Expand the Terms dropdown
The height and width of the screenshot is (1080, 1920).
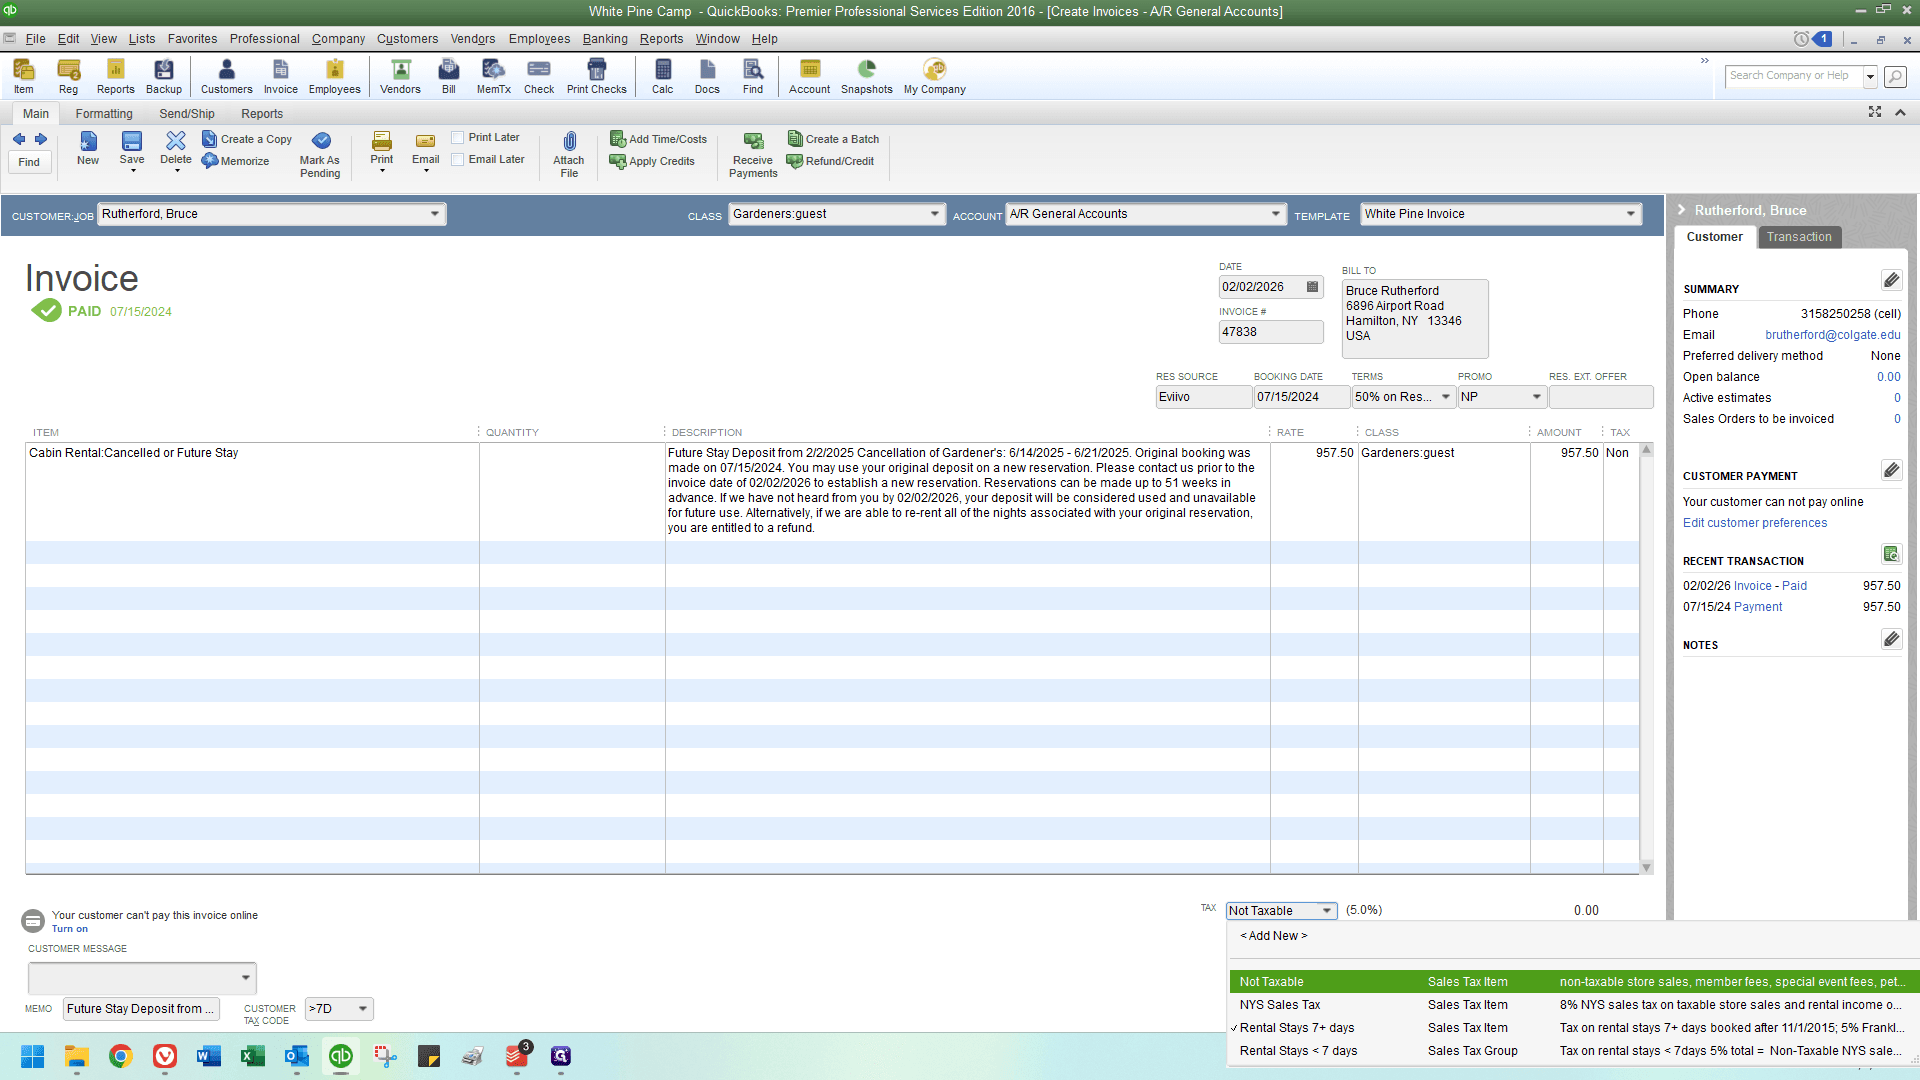coord(1446,397)
